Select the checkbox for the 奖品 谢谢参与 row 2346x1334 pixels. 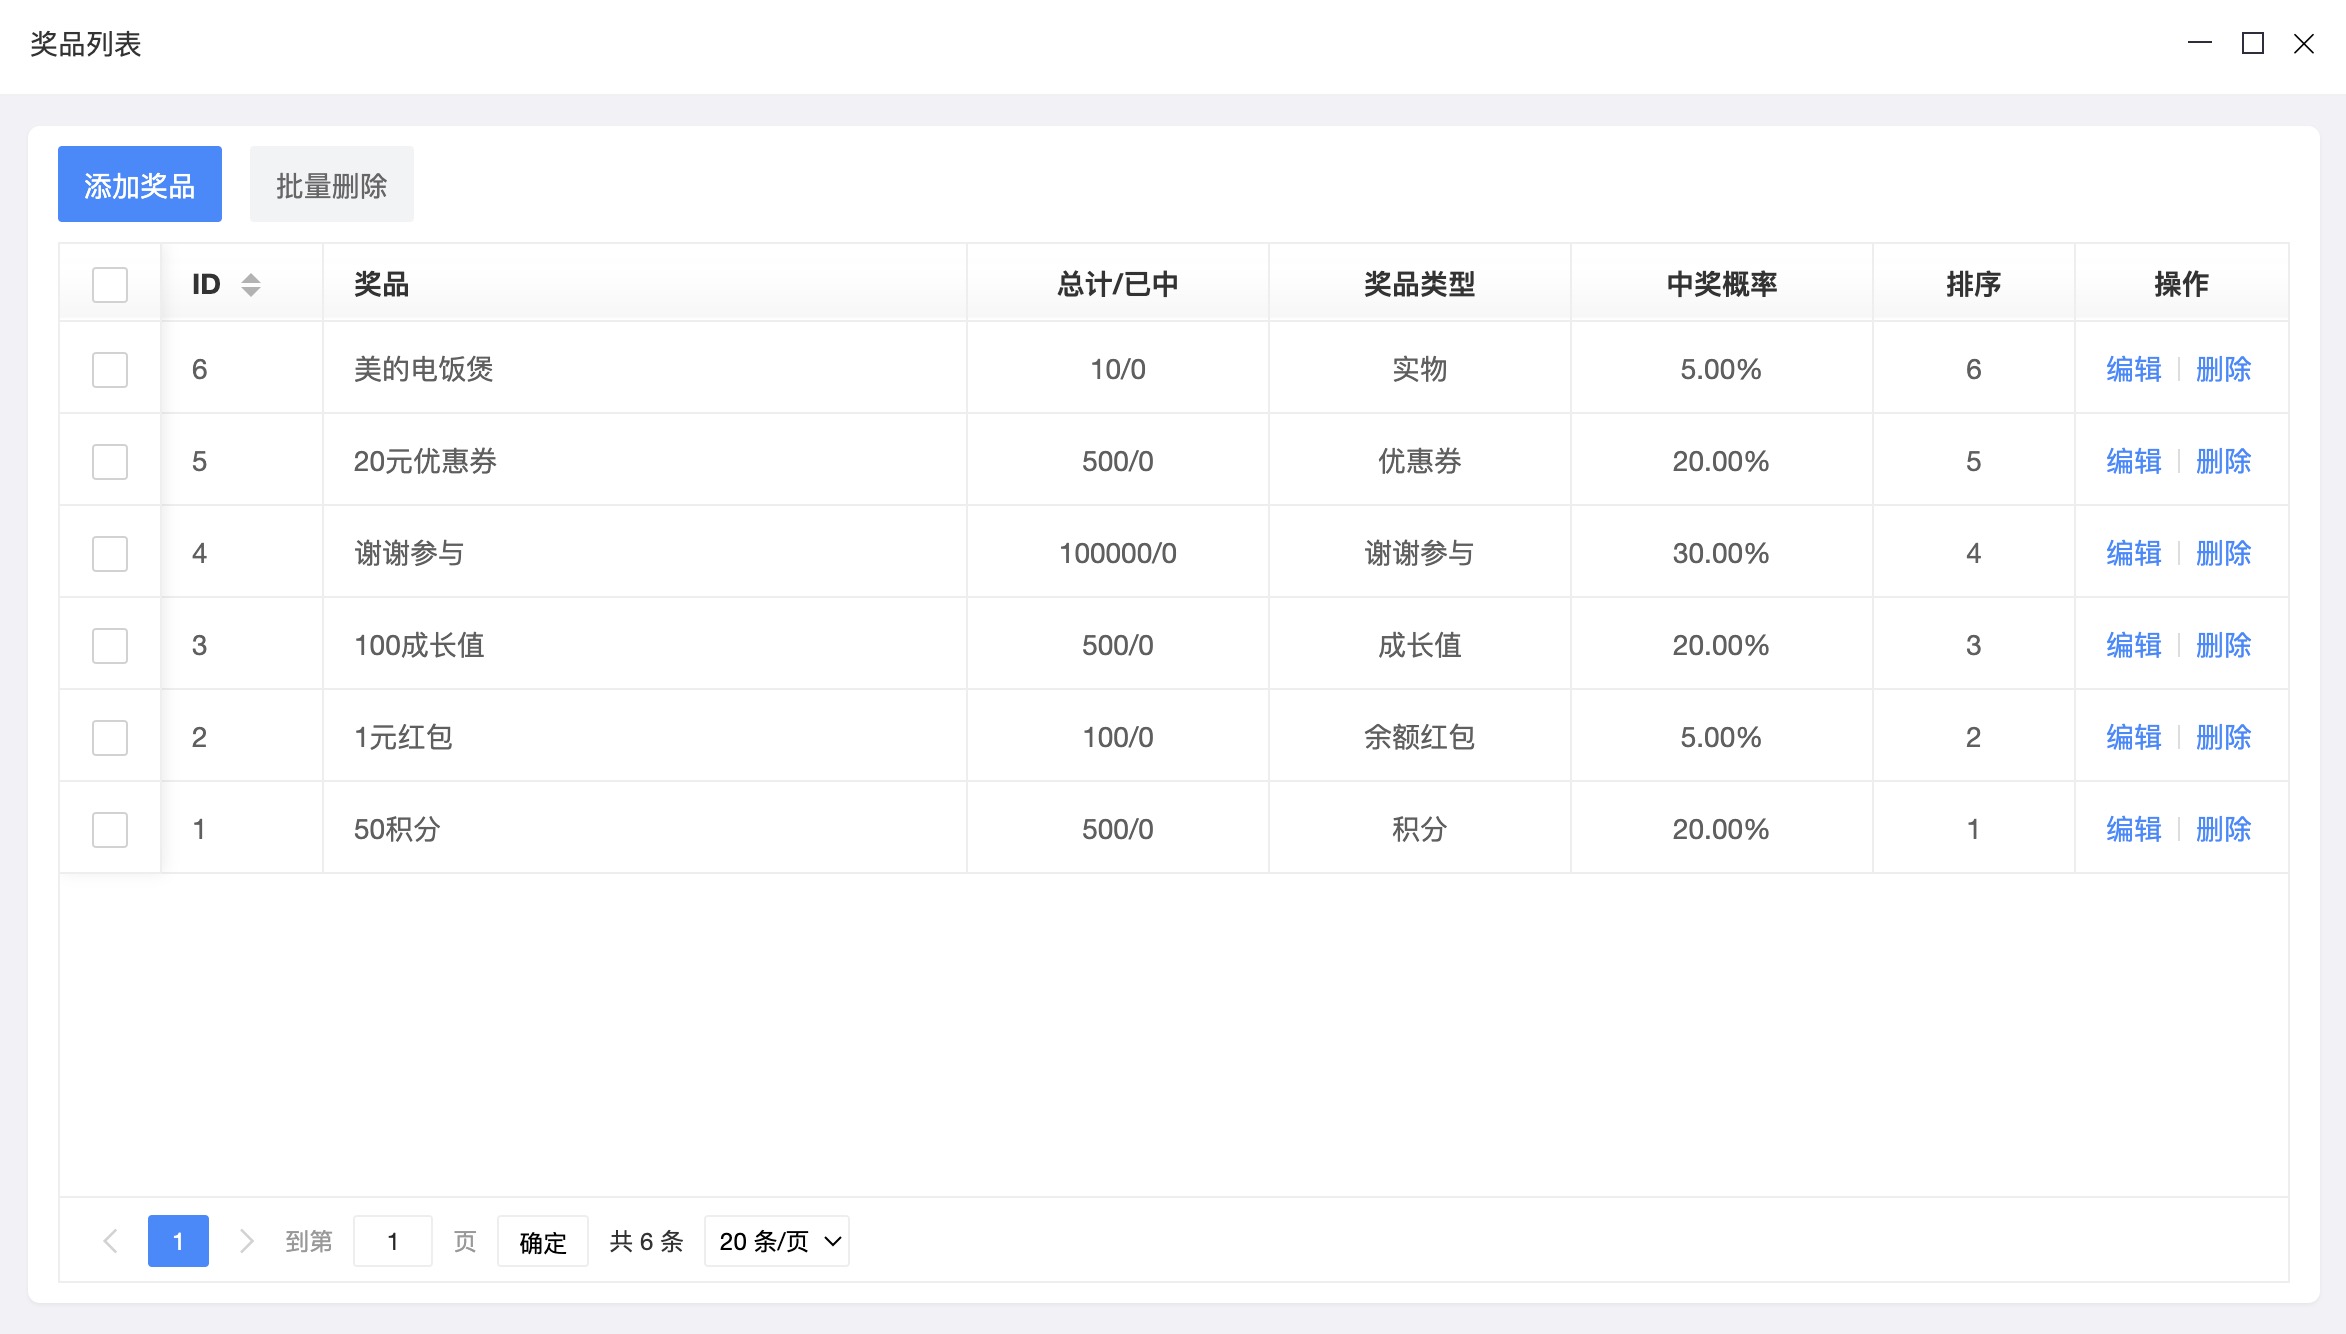click(110, 553)
